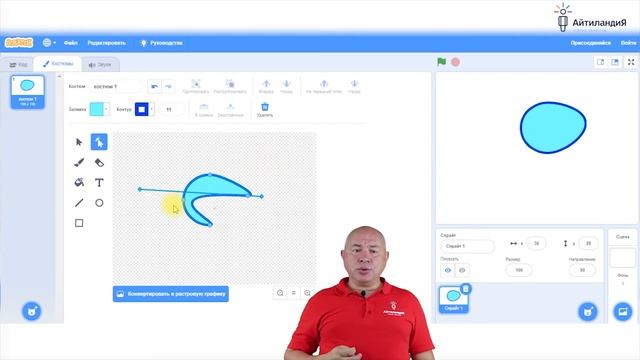Enter full screen stage mode
The height and width of the screenshot is (360, 640).
coord(631,62)
